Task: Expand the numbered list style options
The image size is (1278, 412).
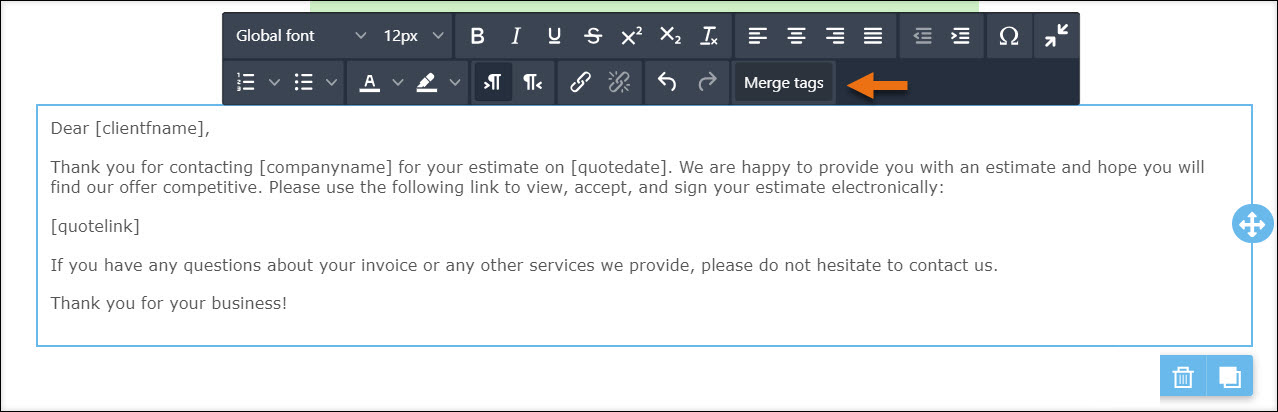Action: tap(274, 83)
